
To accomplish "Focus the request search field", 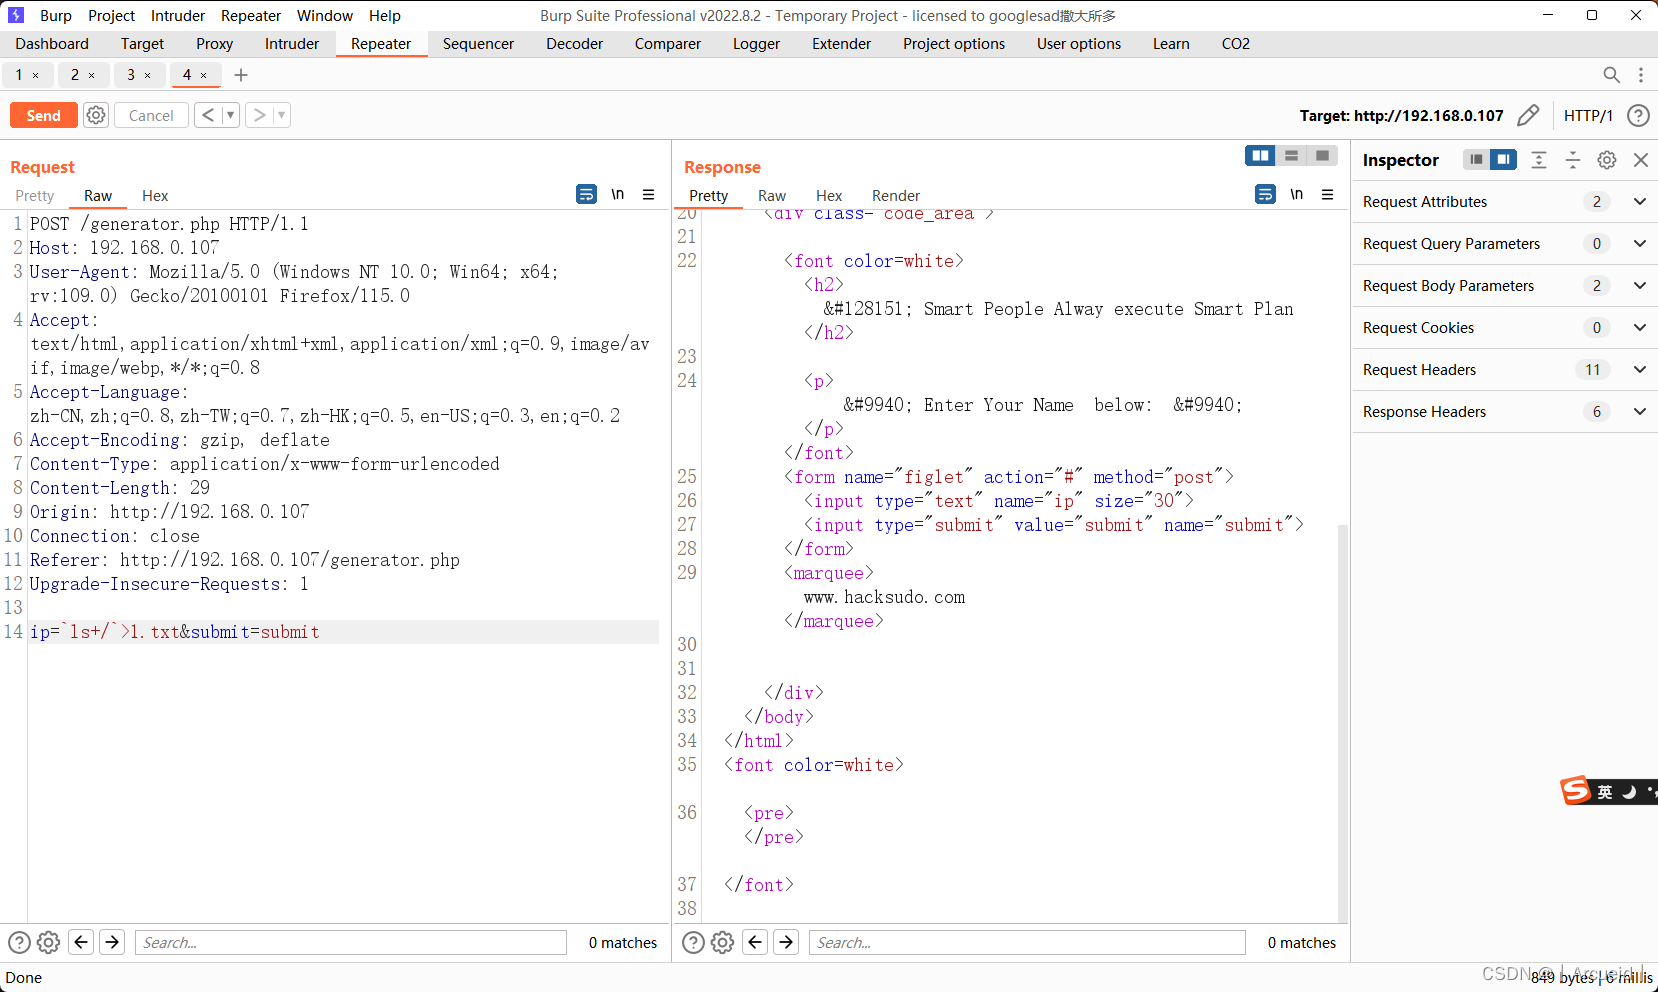I will [351, 942].
